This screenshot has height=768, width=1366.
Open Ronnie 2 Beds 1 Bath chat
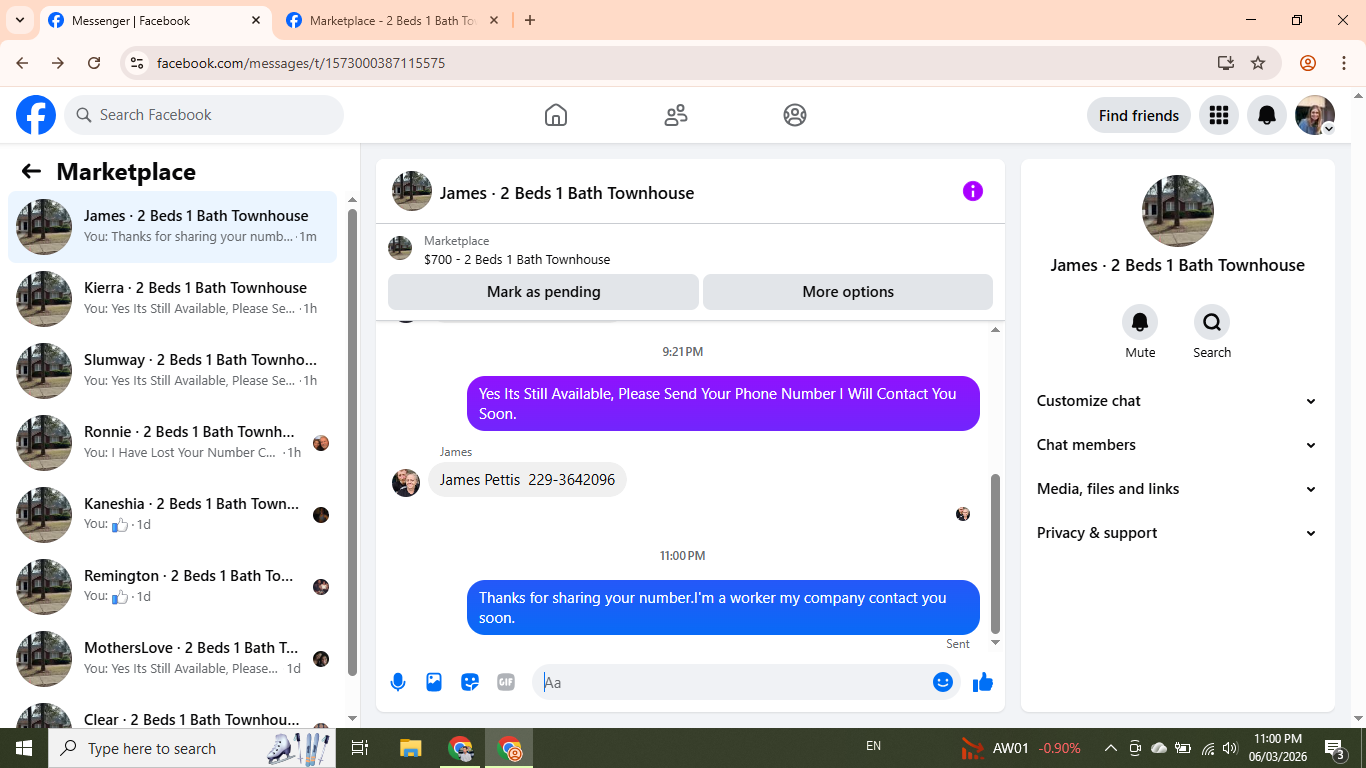(172, 442)
